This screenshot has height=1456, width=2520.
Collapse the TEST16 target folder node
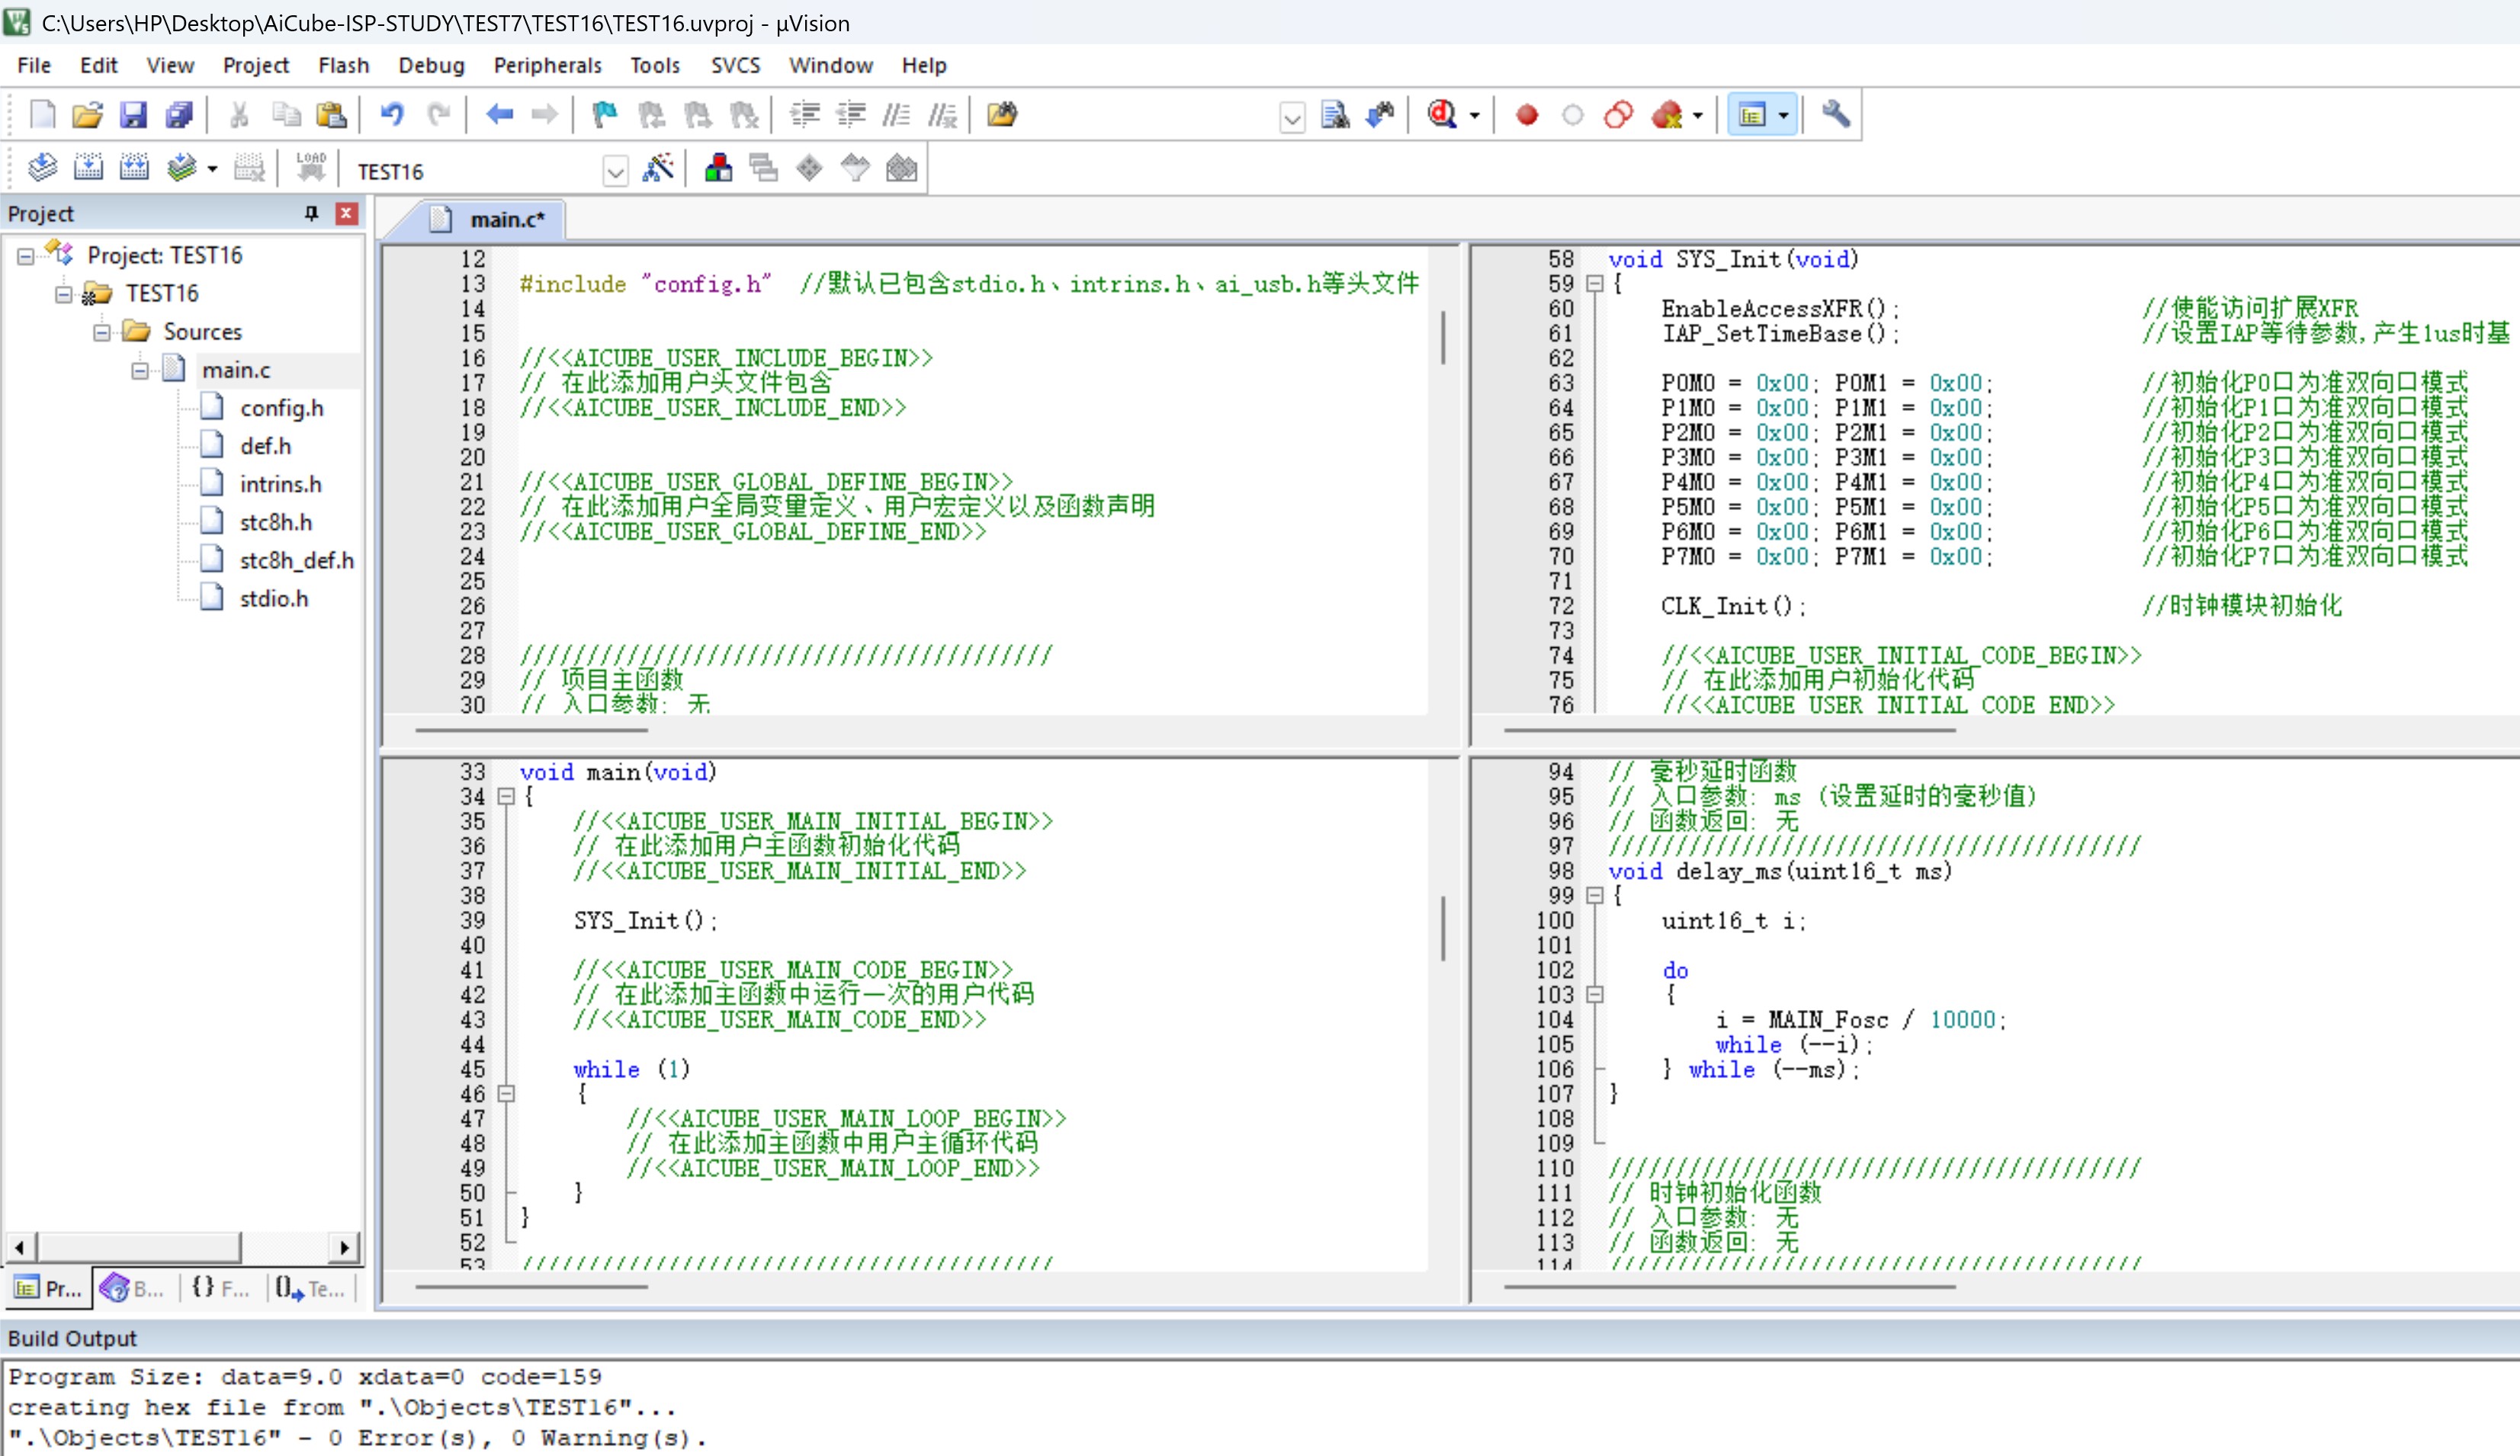tap(63, 294)
